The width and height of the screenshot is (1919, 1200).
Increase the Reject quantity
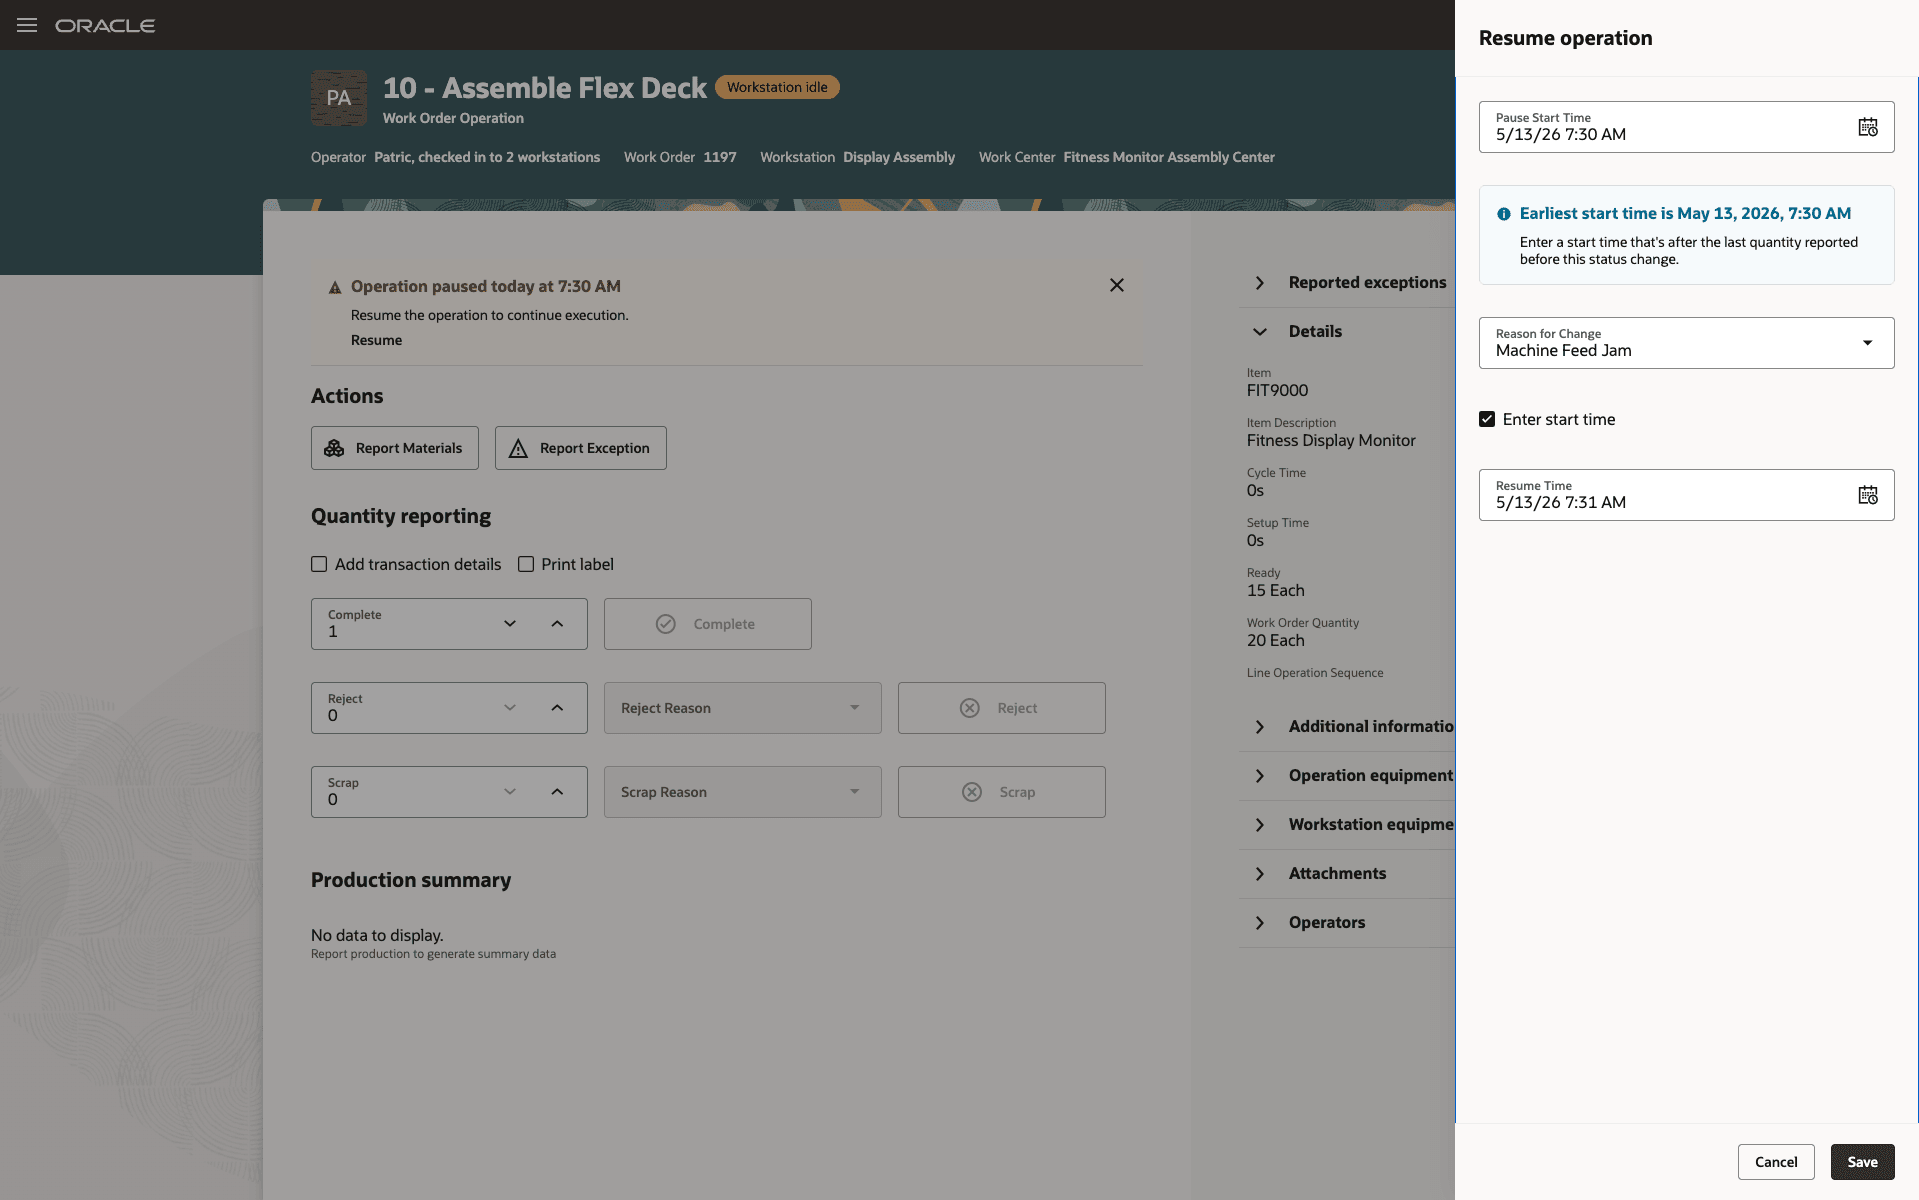click(x=557, y=708)
